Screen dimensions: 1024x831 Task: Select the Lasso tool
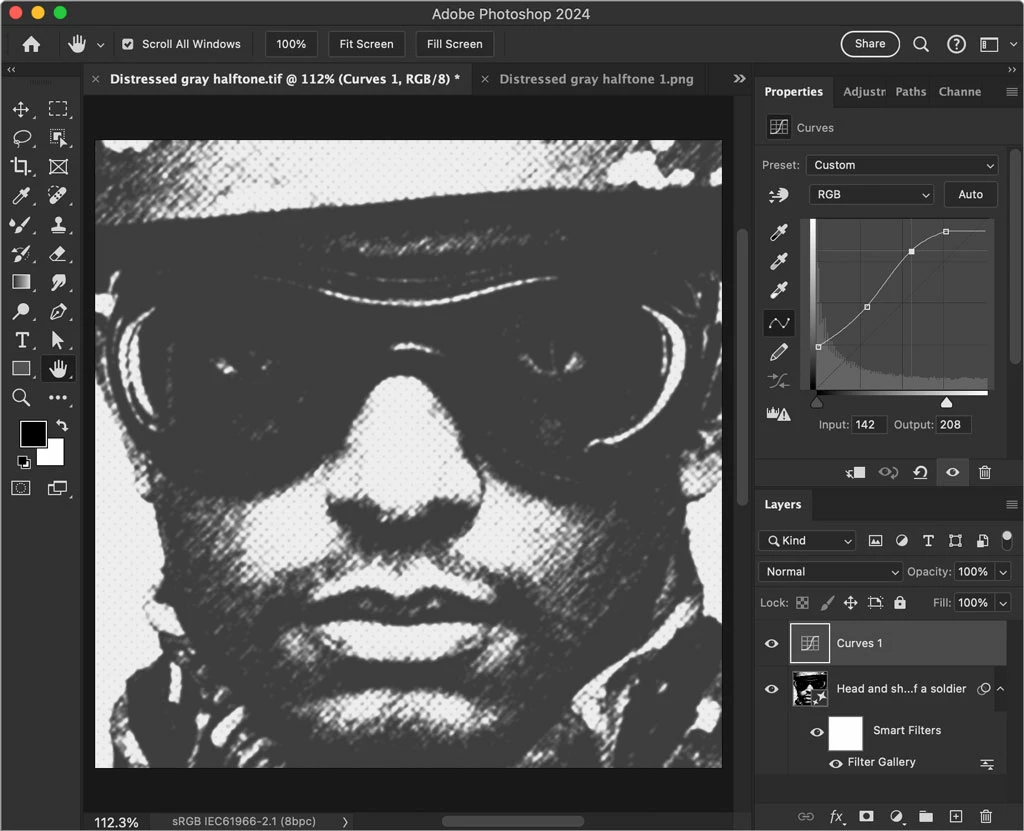(x=21, y=138)
